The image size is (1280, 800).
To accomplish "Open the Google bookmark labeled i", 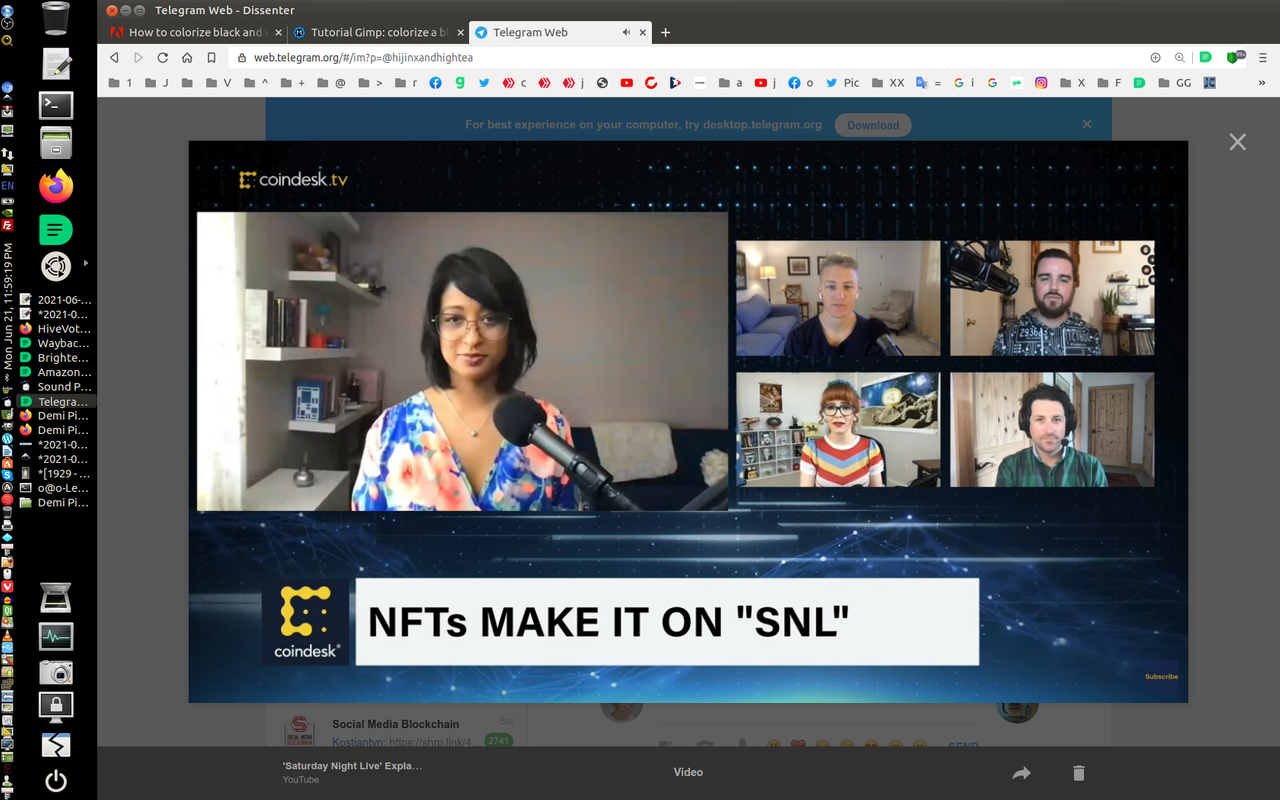I will tap(964, 83).
